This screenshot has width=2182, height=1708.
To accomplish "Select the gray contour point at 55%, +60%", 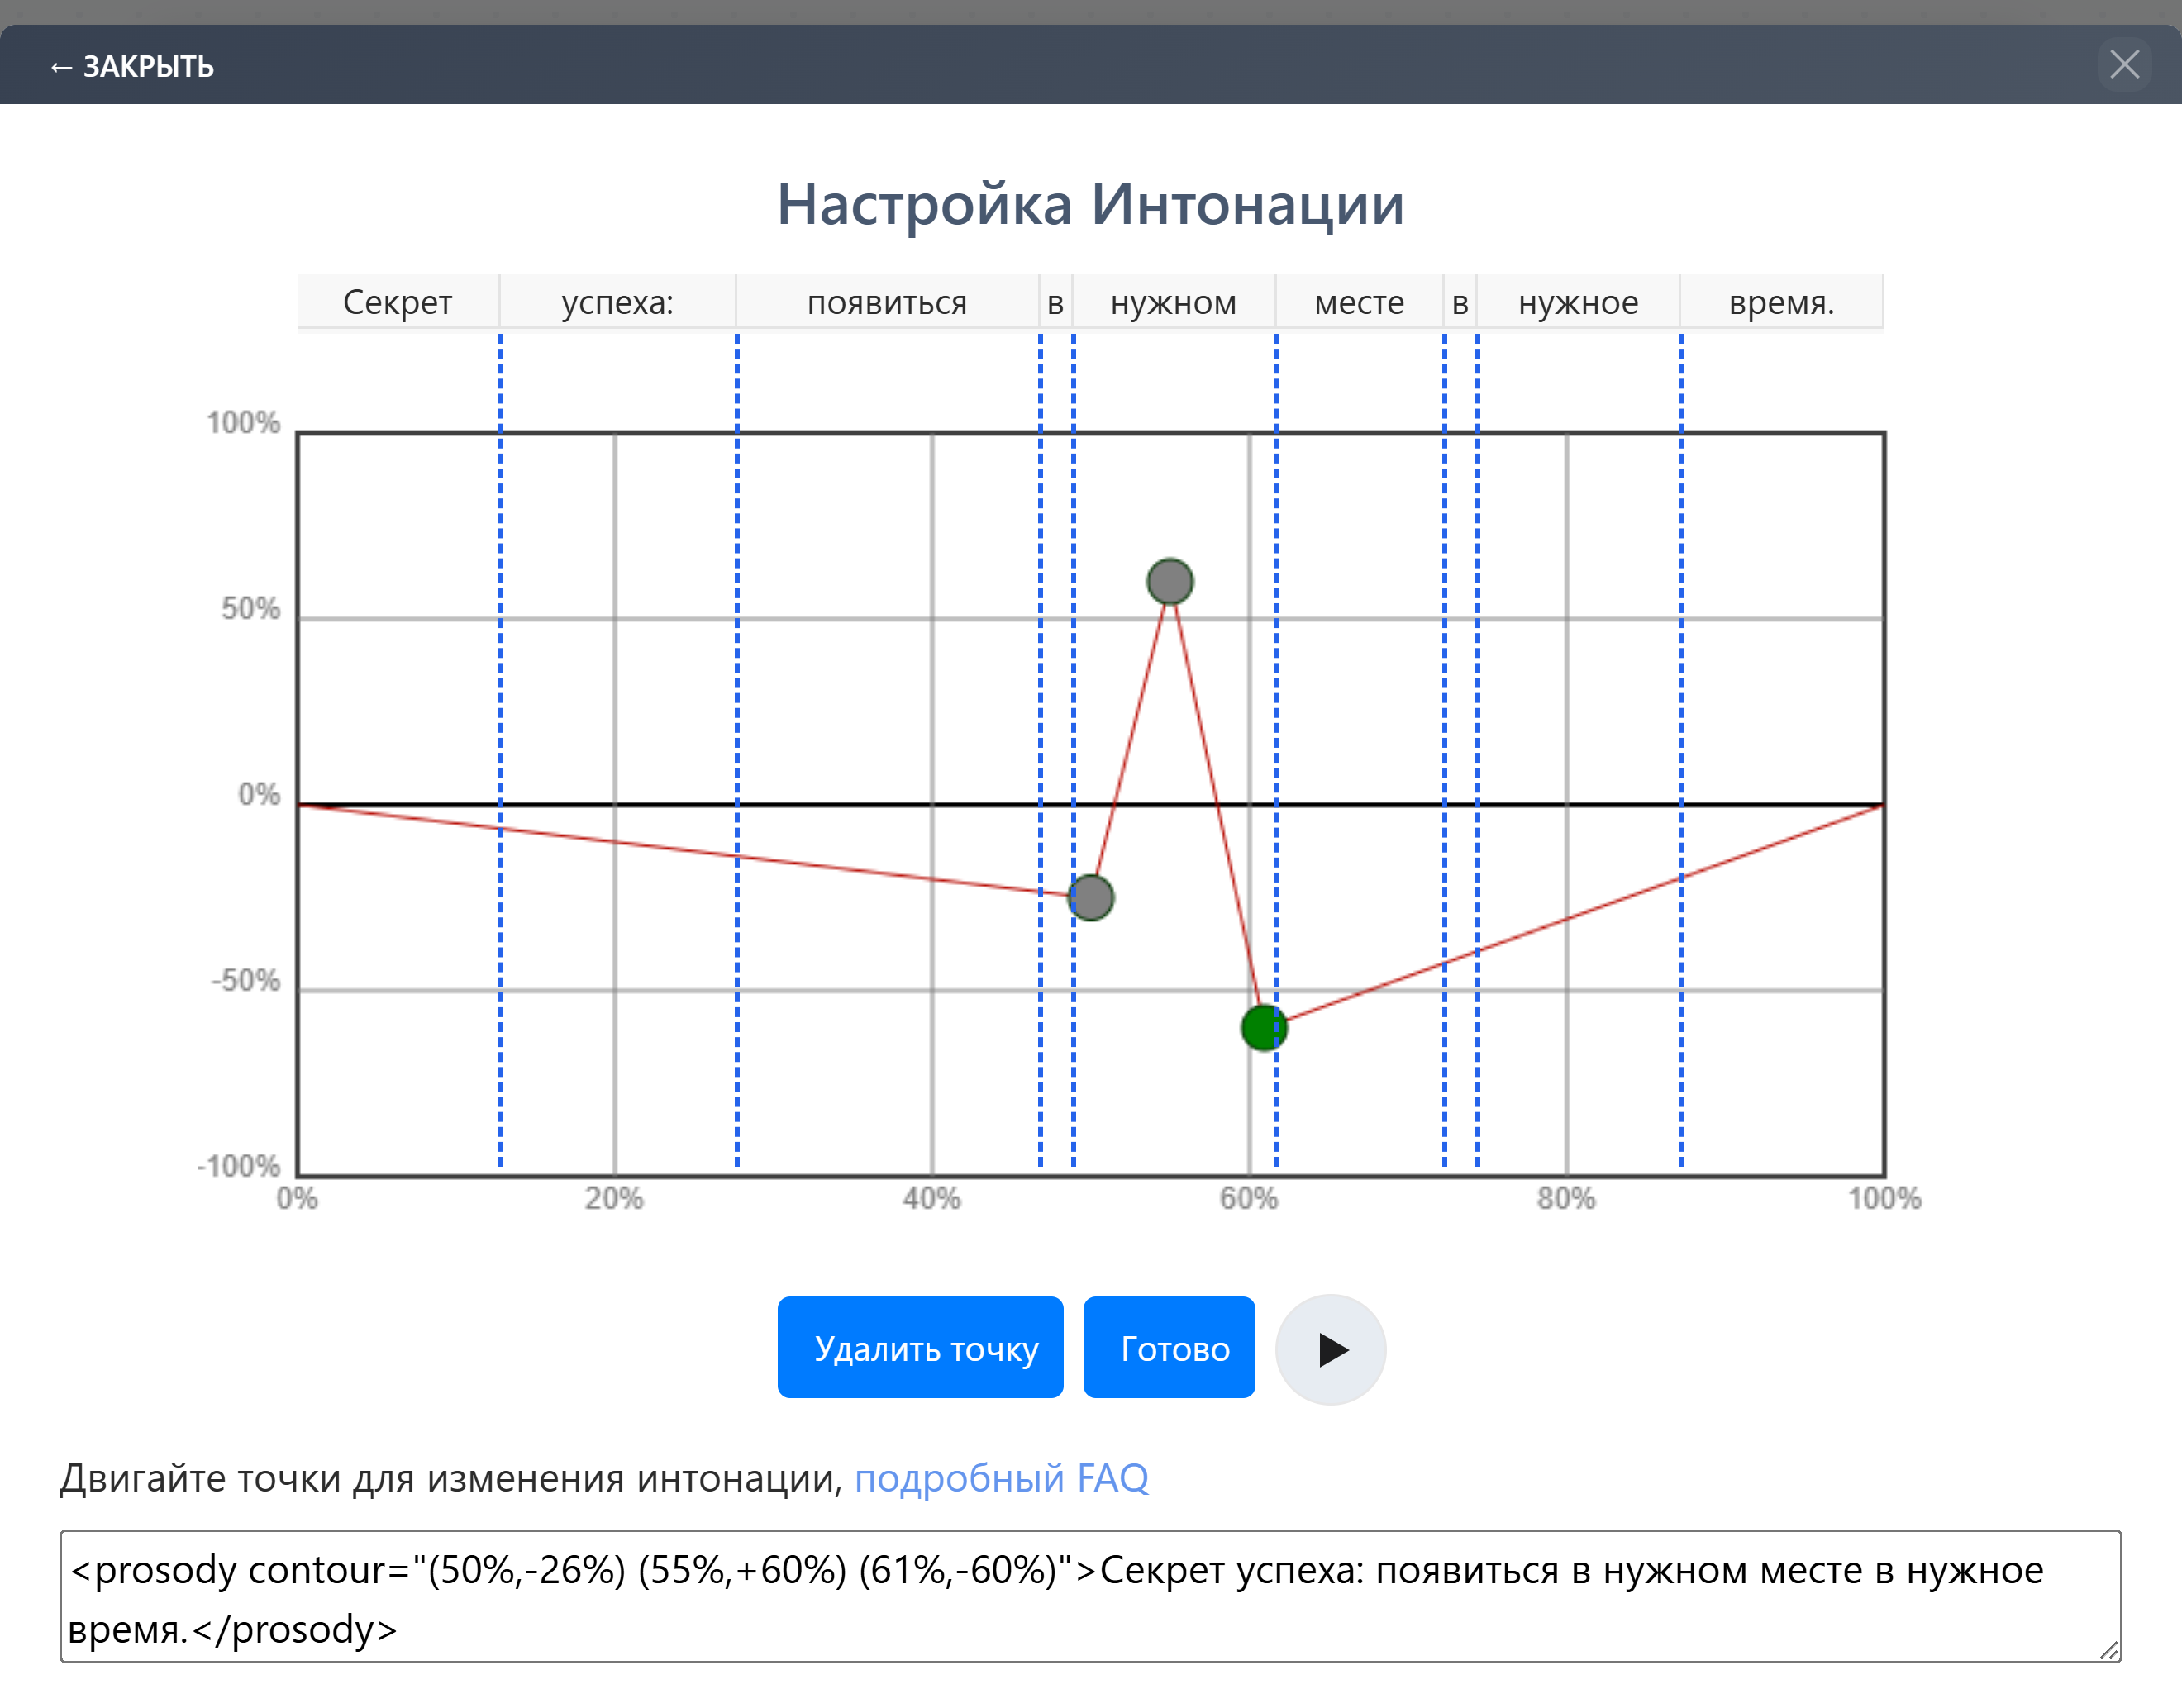I will [x=1170, y=581].
